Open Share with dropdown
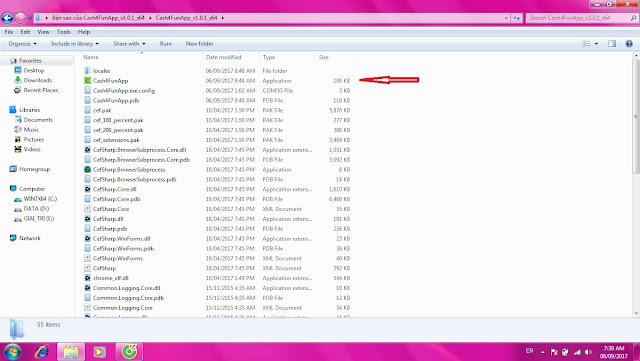This screenshot has height=361, width=640. tap(129, 44)
